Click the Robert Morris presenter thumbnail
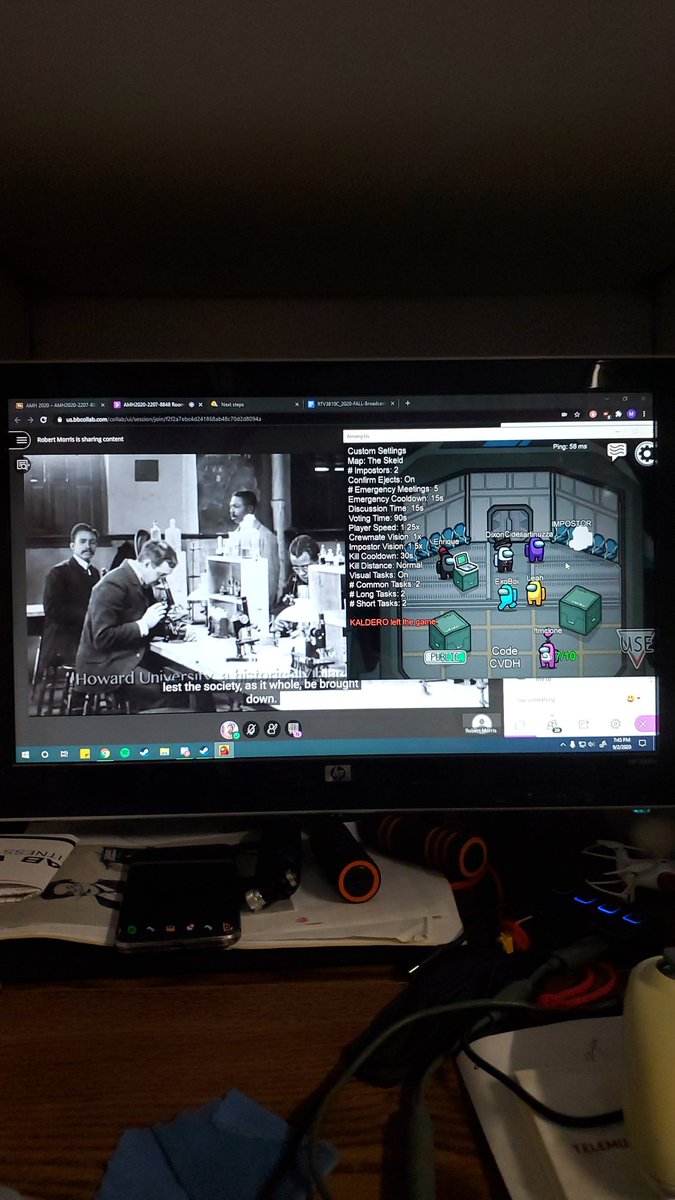 tap(481, 723)
